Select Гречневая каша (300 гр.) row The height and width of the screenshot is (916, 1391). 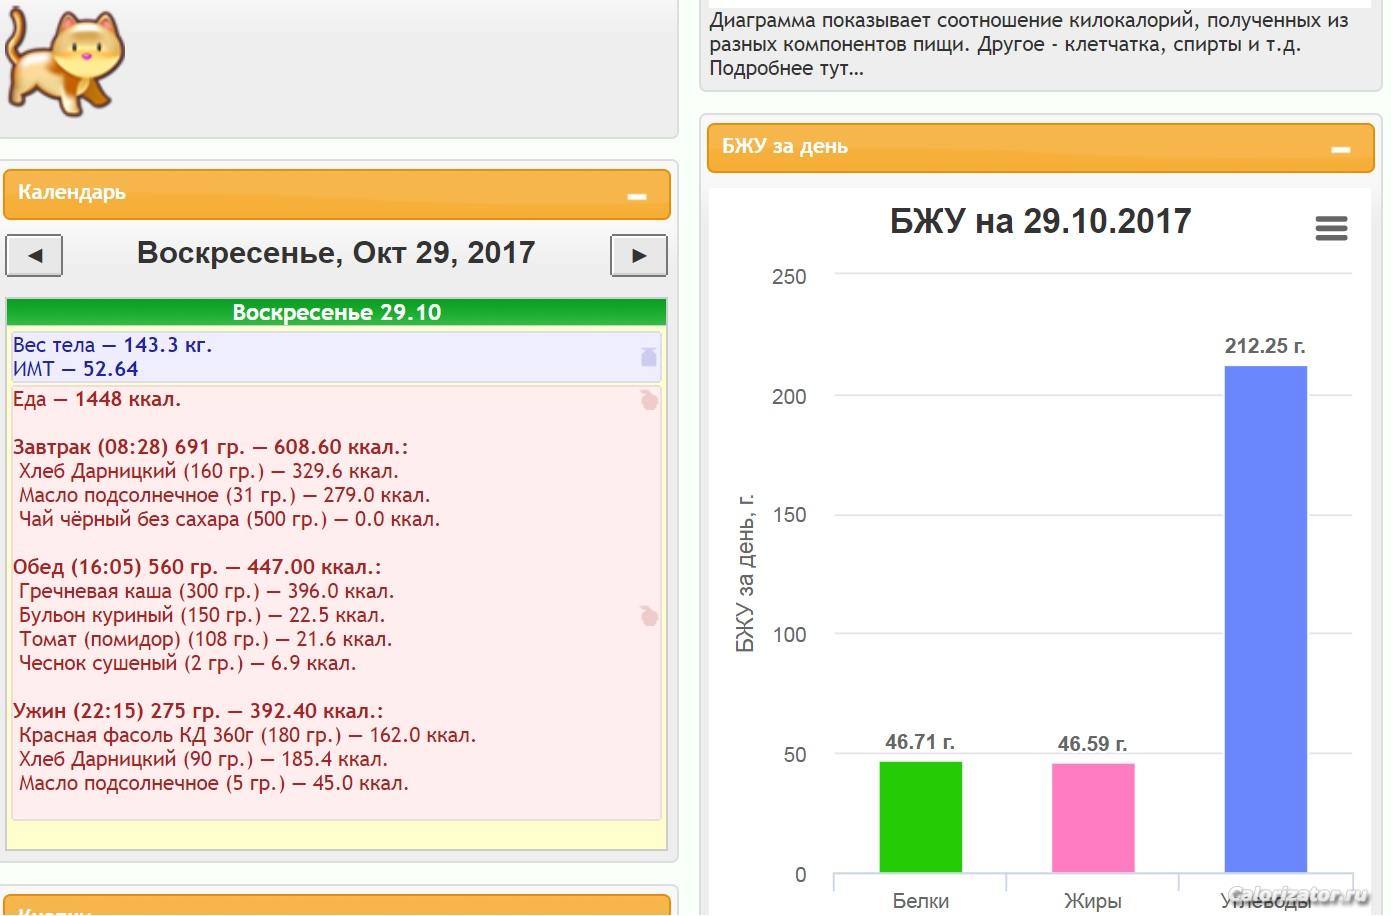[x=206, y=591]
